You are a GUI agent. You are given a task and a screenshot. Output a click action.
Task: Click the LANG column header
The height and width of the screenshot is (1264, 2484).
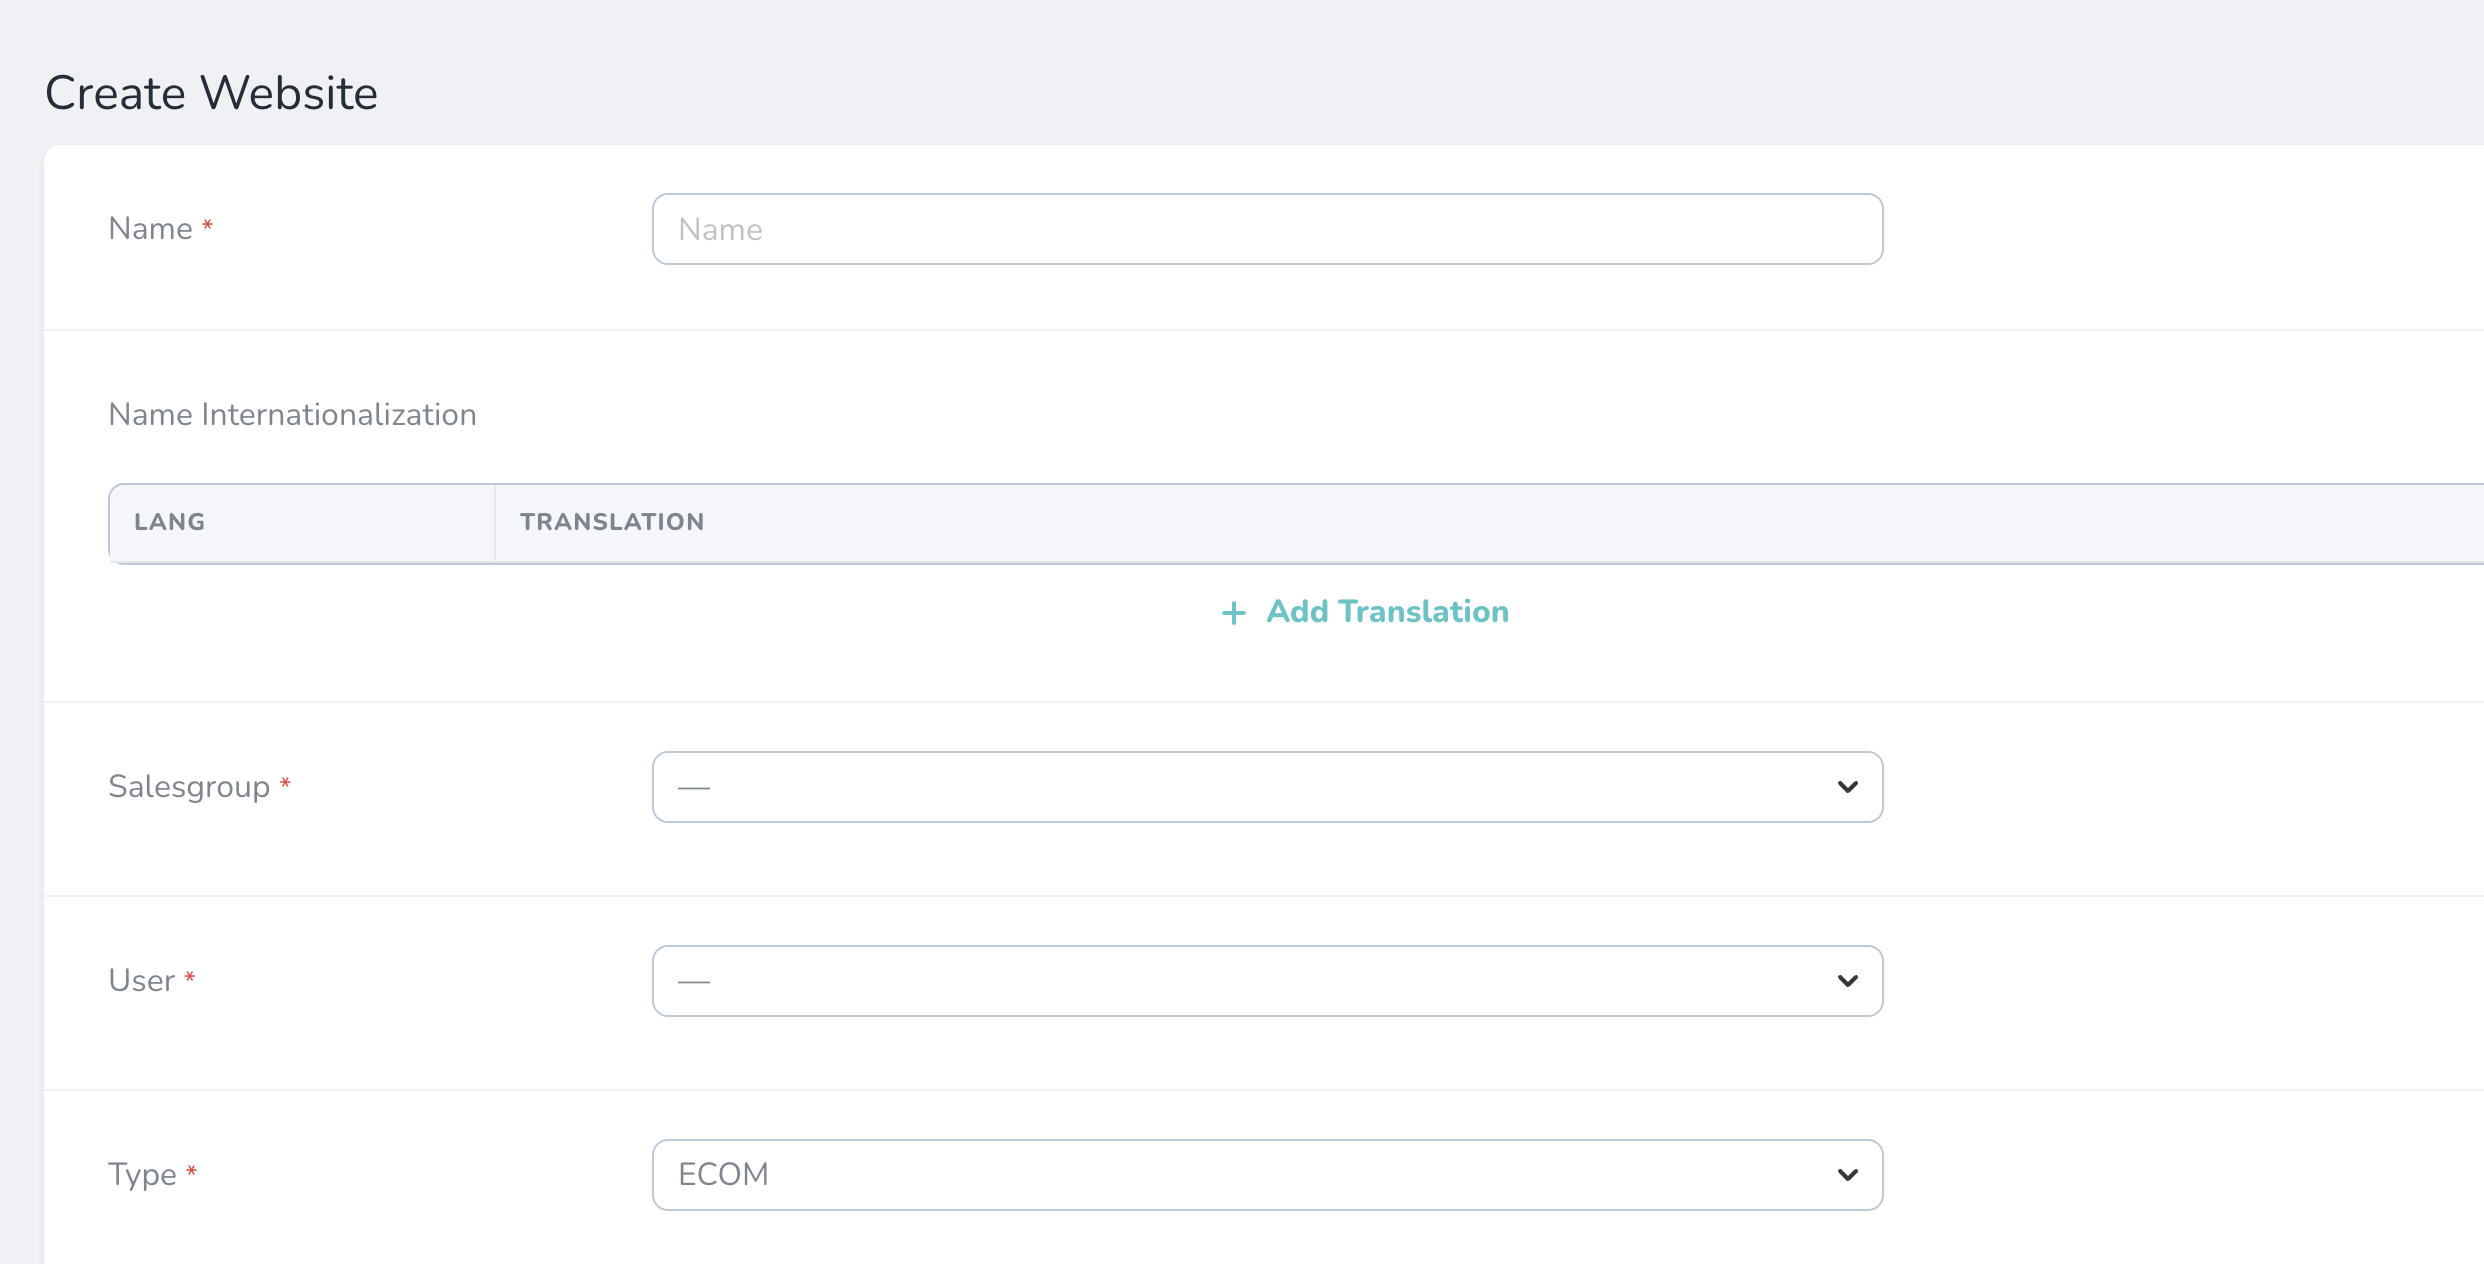170,522
